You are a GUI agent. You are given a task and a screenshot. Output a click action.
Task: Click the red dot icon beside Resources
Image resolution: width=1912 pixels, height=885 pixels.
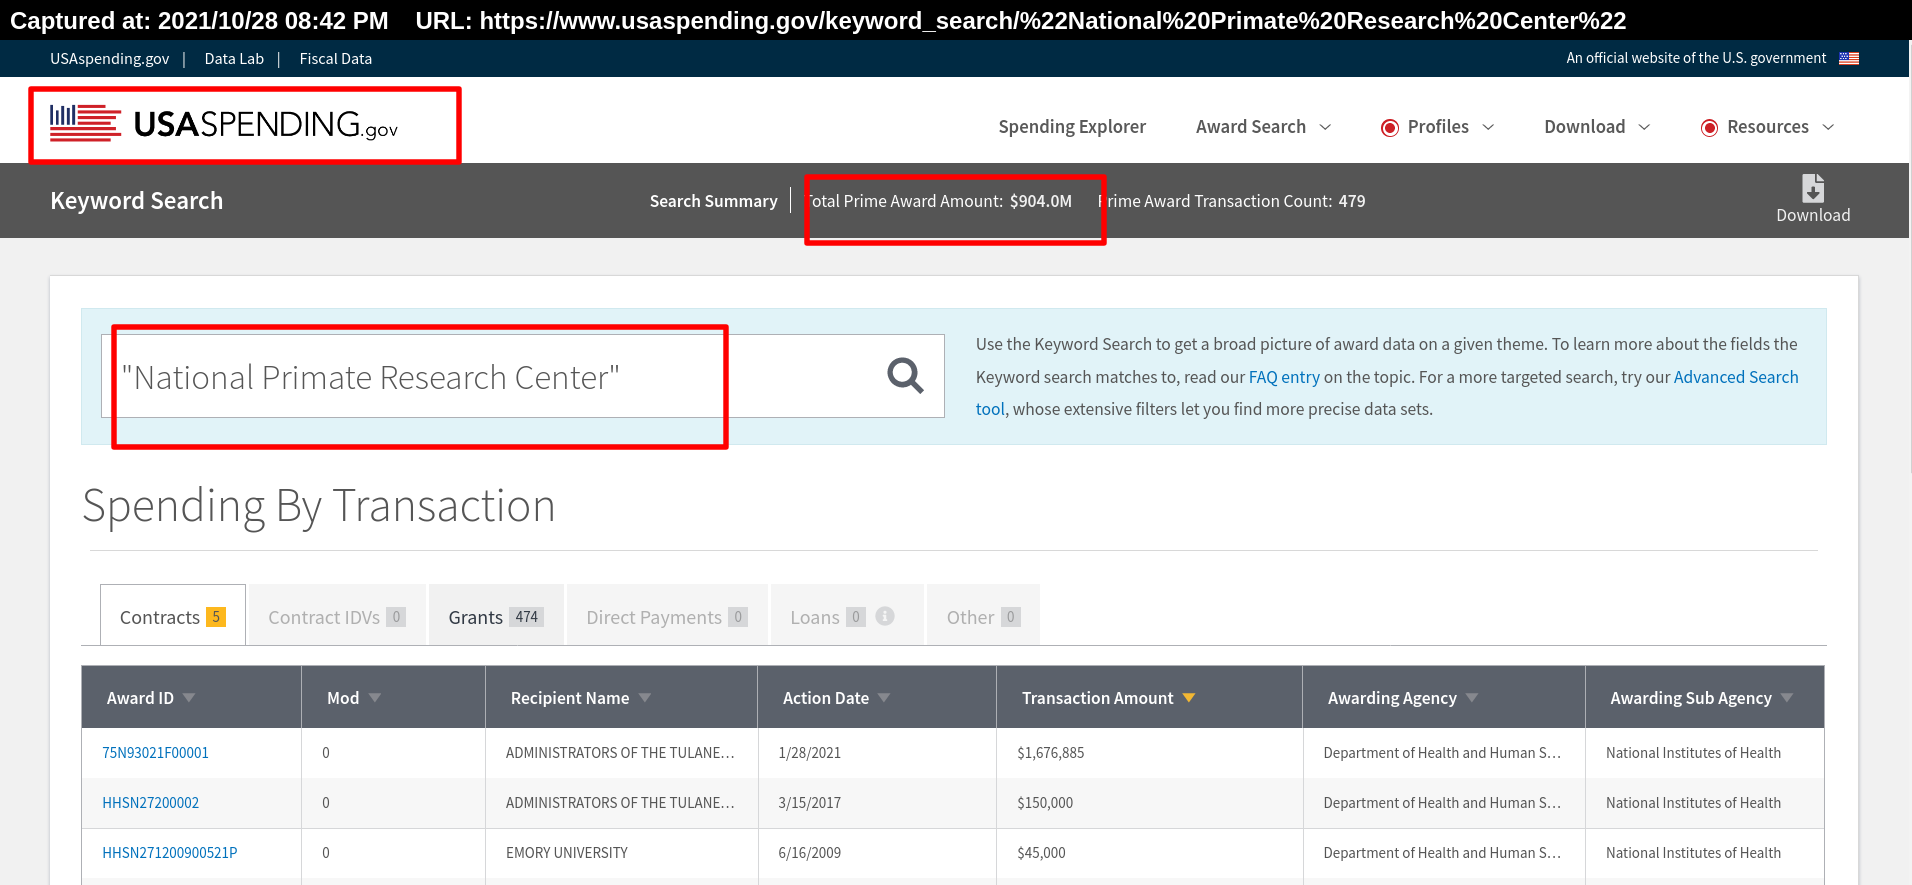tap(1709, 127)
